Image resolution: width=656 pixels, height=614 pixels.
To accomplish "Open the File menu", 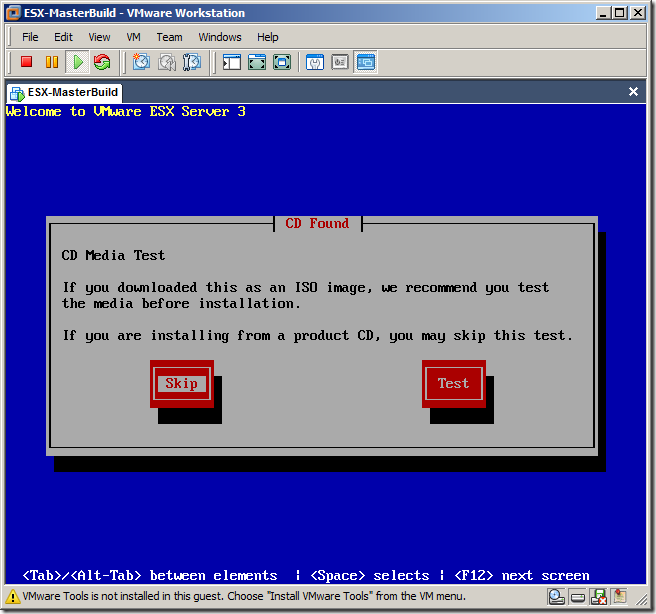I will [x=30, y=37].
